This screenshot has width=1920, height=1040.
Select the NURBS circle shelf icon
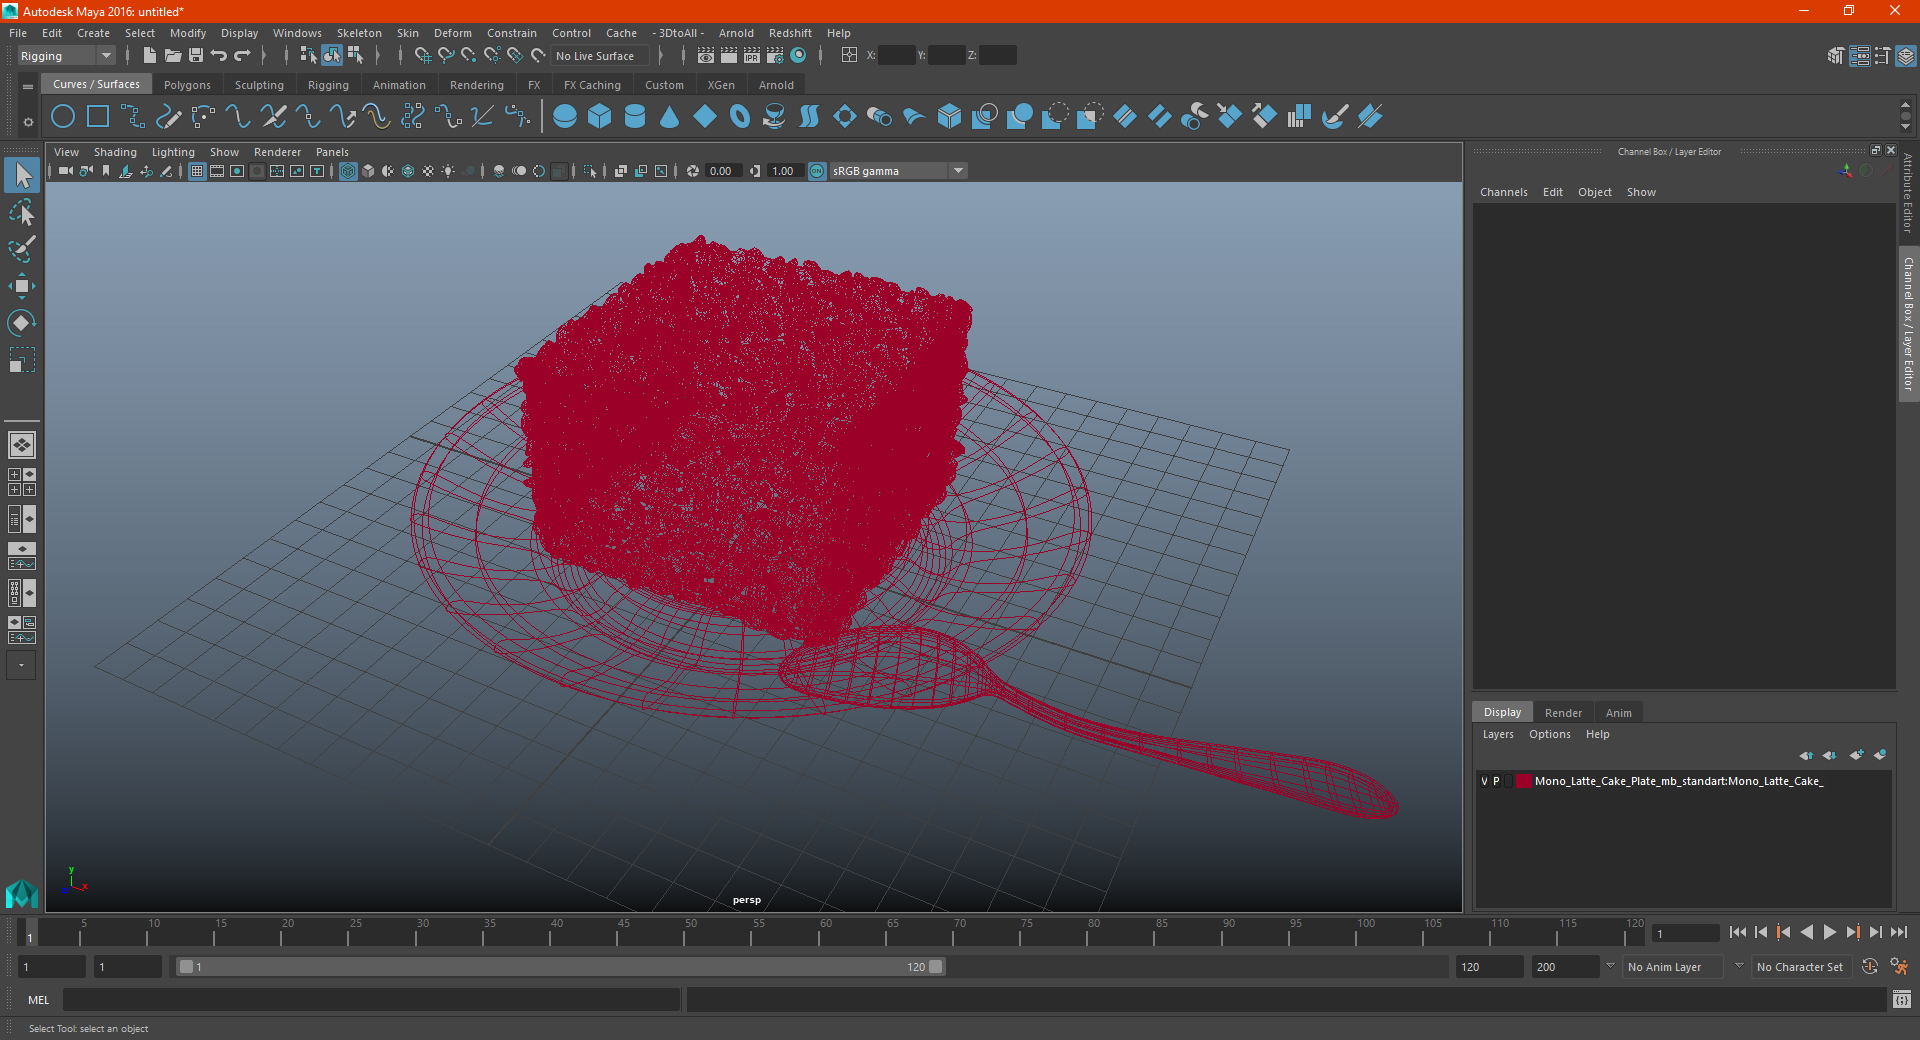63,117
